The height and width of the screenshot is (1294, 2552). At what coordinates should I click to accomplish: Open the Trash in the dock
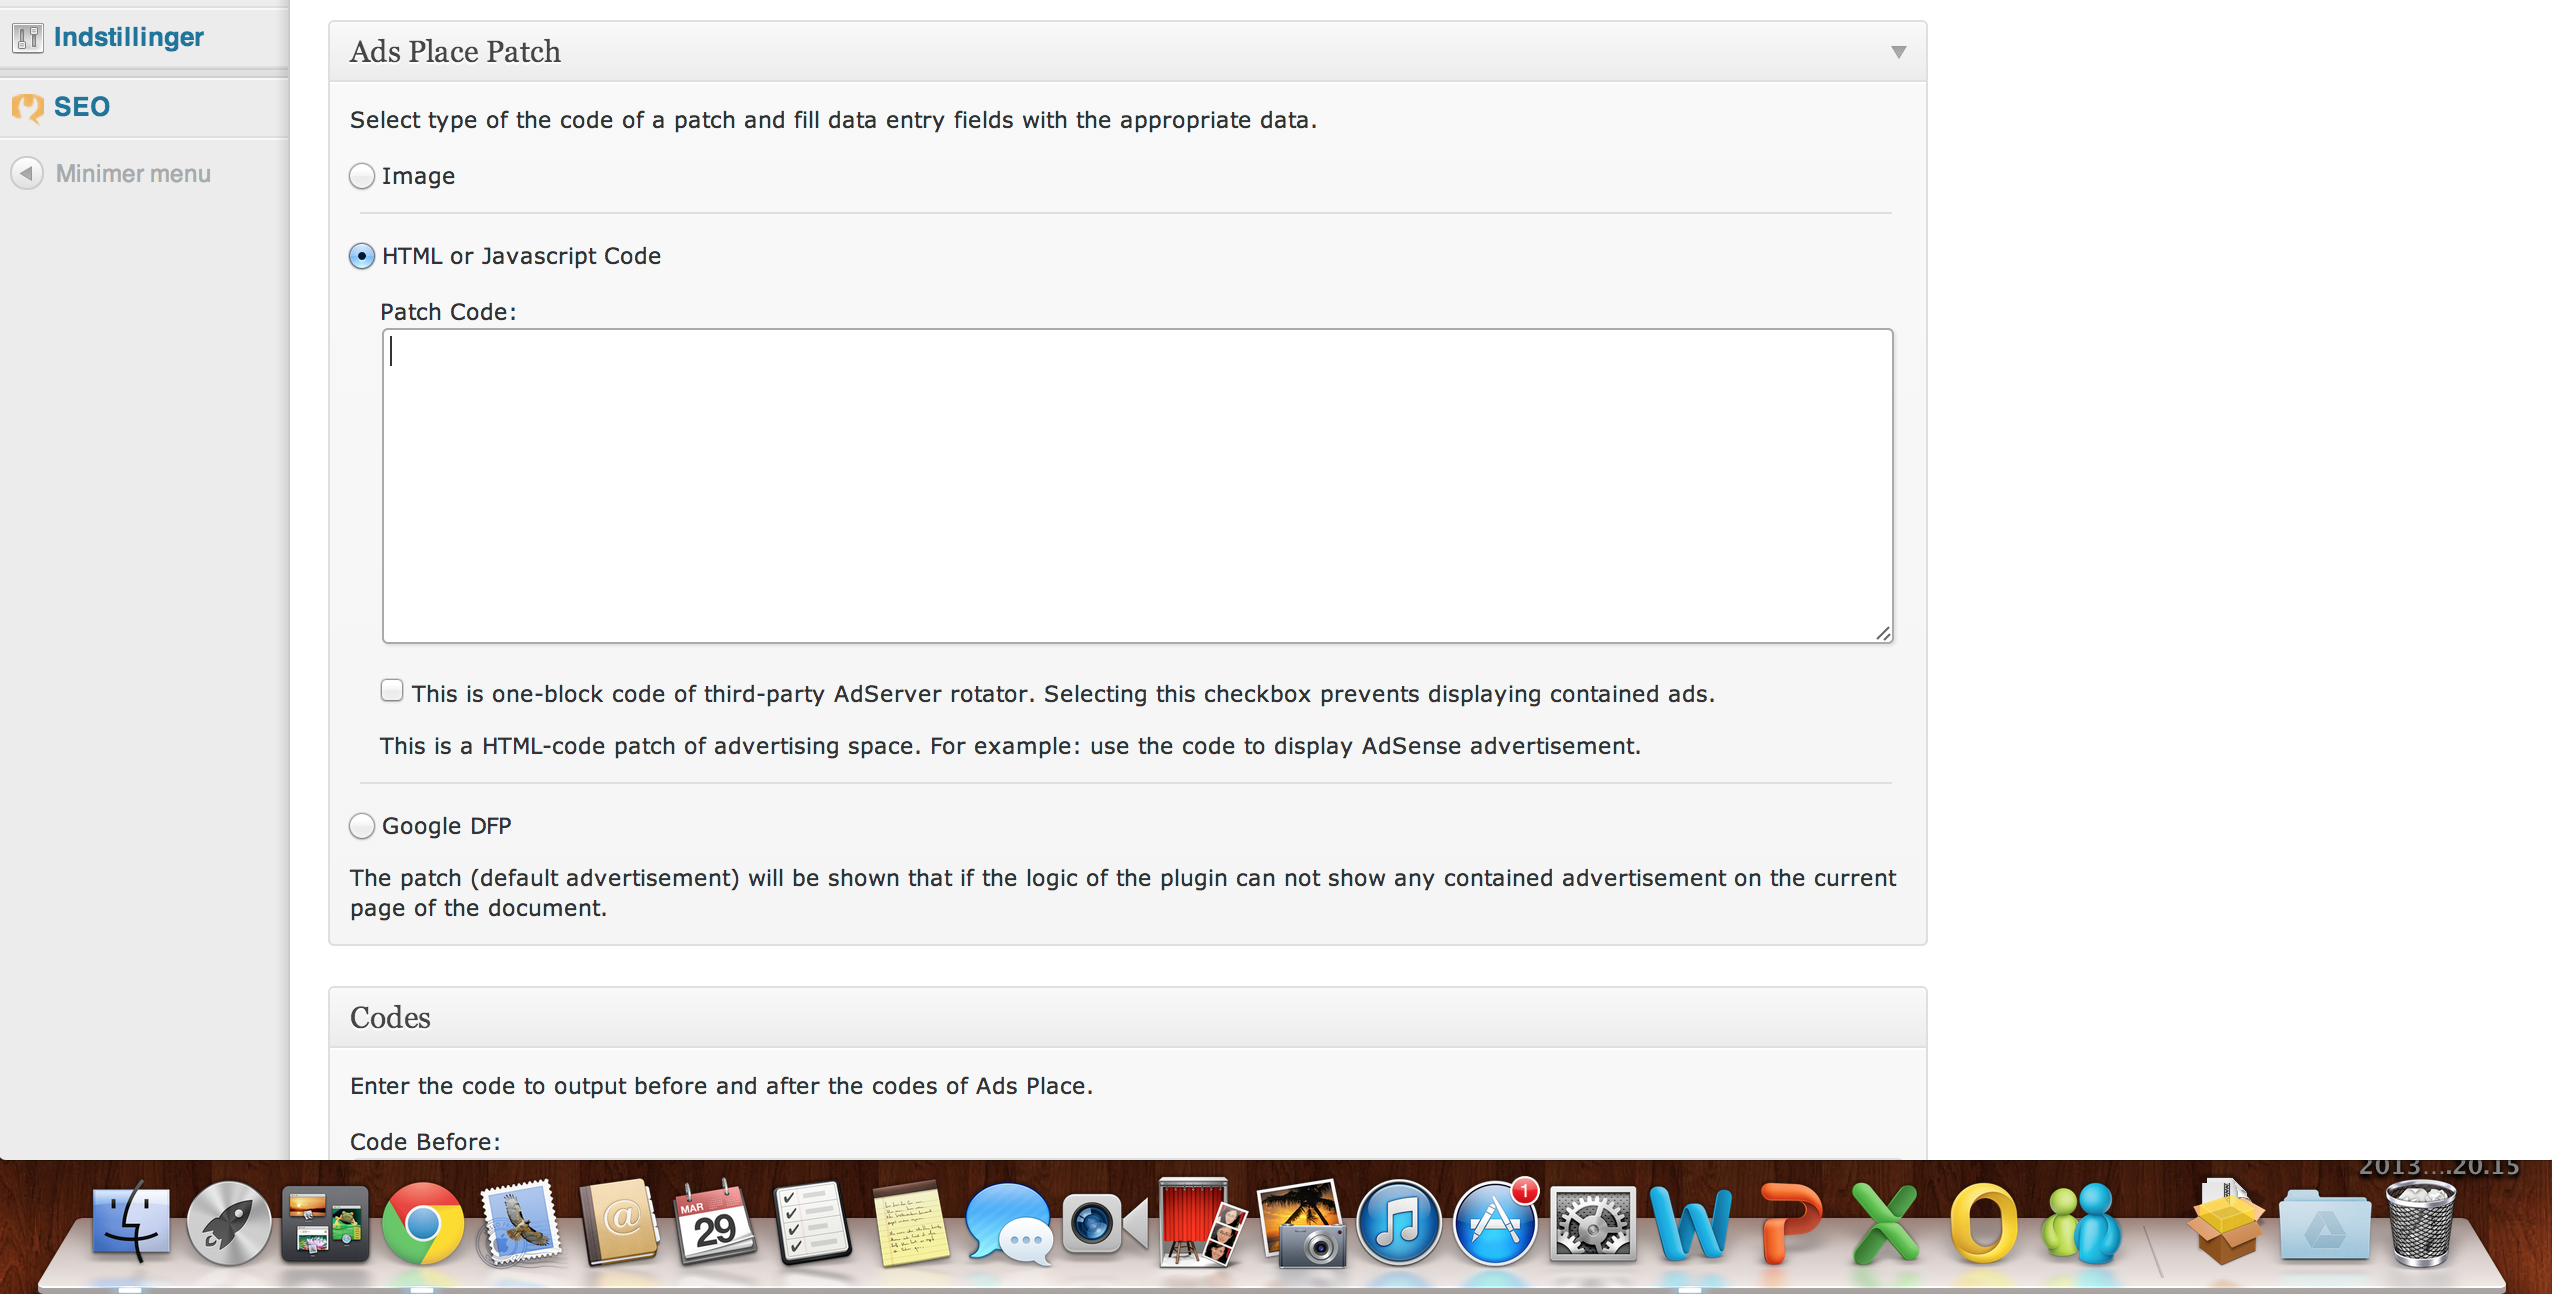(x=2420, y=1224)
